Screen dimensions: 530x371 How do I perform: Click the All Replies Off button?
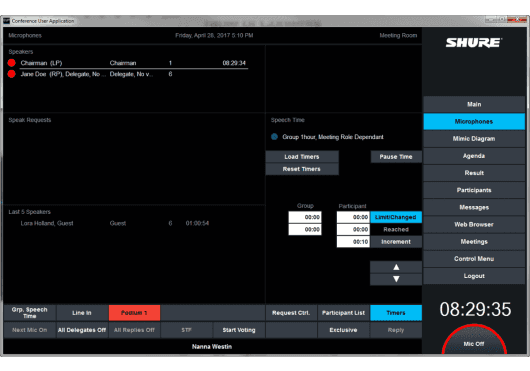[134, 330]
